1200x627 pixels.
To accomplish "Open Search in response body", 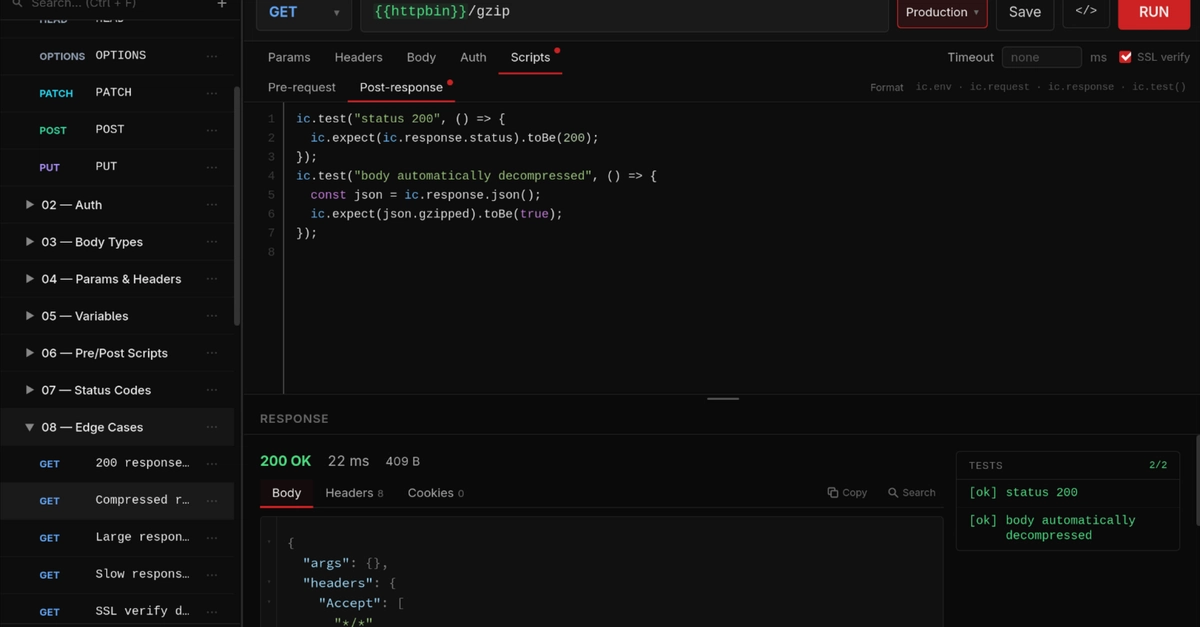I will pyautogui.click(x=911, y=492).
